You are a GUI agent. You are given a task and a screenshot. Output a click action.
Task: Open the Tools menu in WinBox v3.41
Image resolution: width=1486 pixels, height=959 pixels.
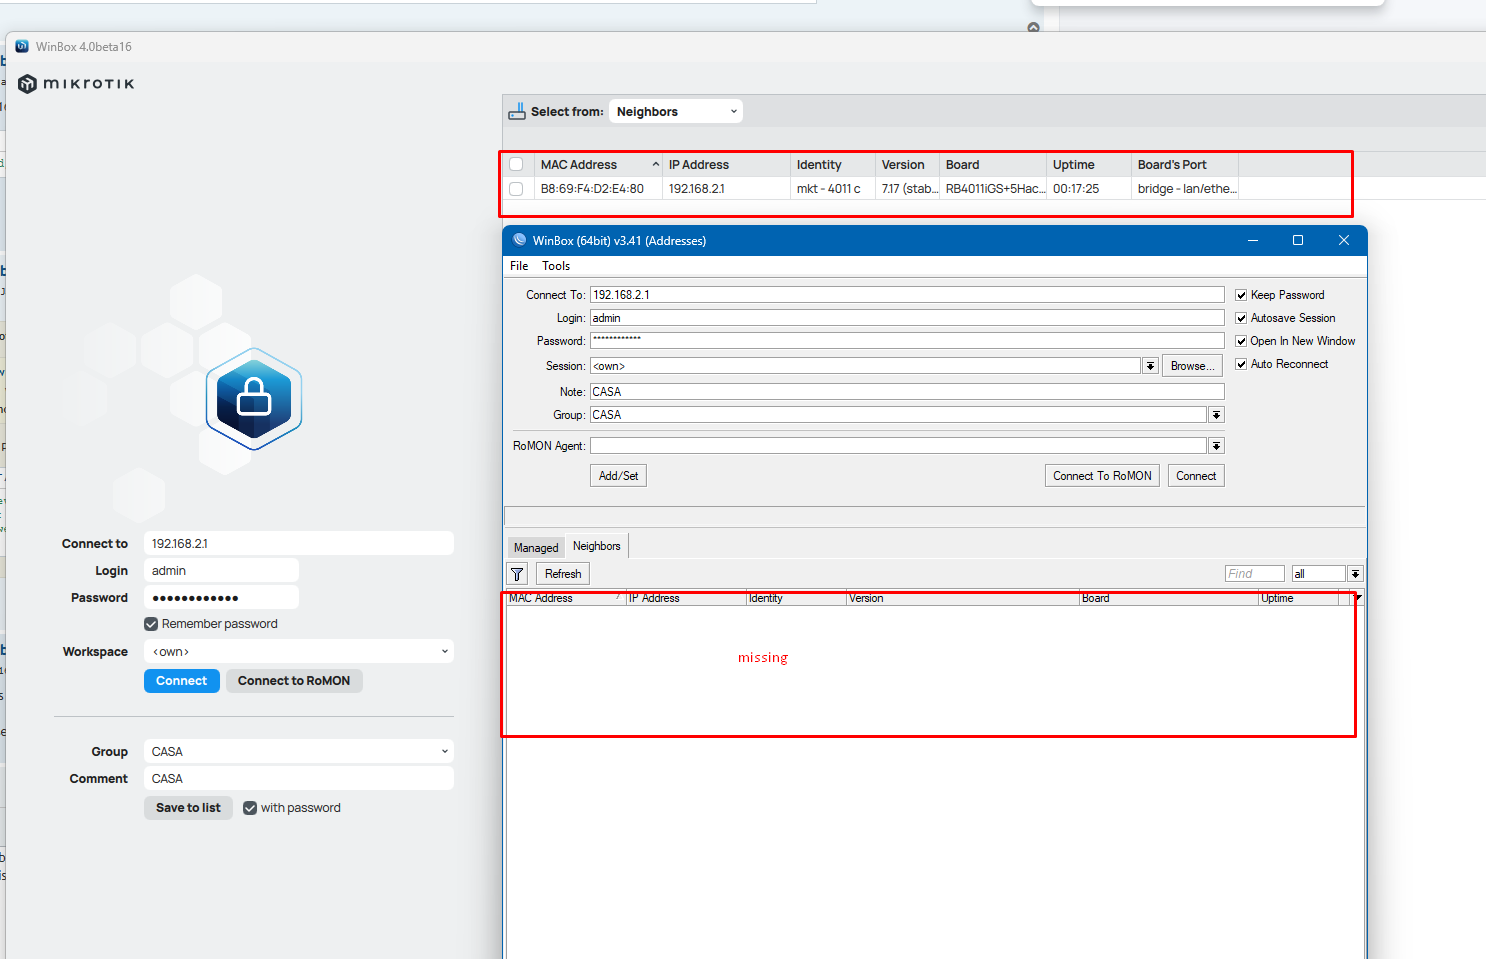556,266
